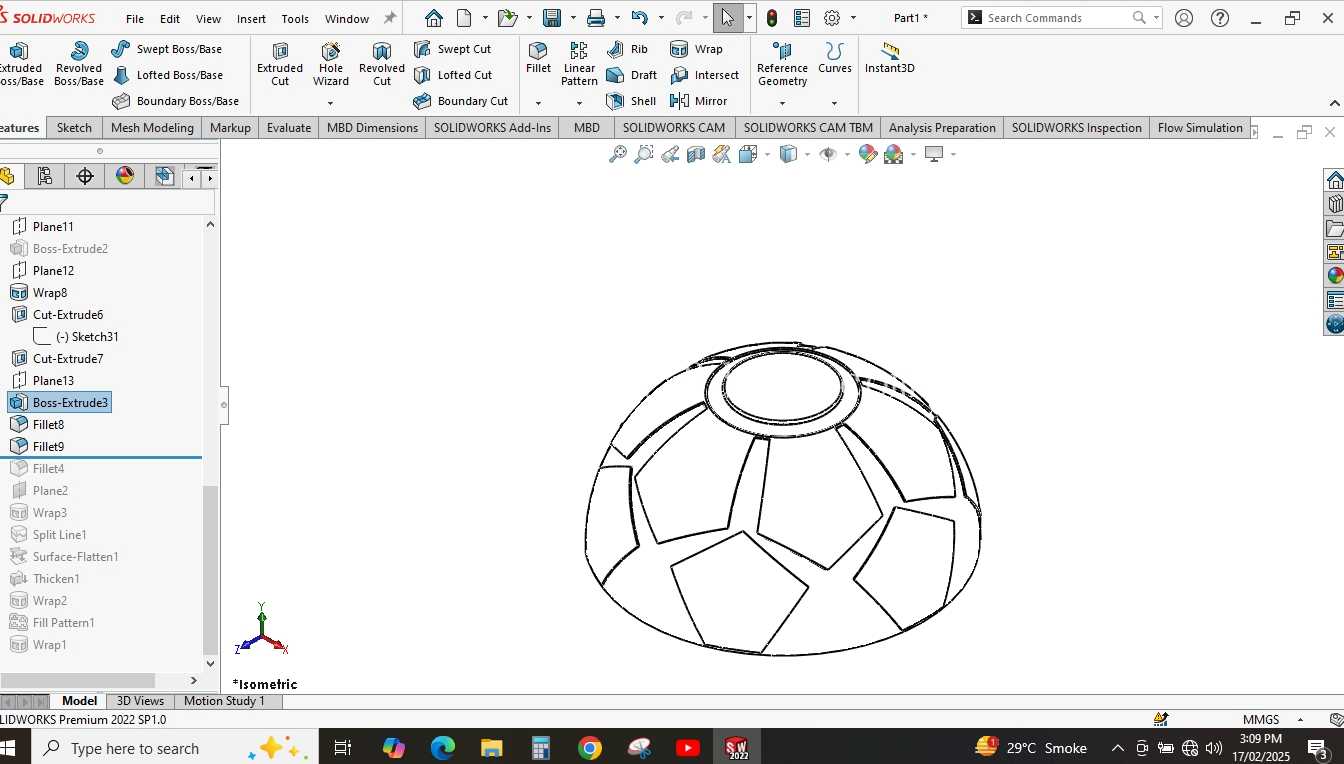Viewport: 1344px width, 764px height.
Task: Open the File Properties icon
Action: pyautogui.click(x=802, y=18)
